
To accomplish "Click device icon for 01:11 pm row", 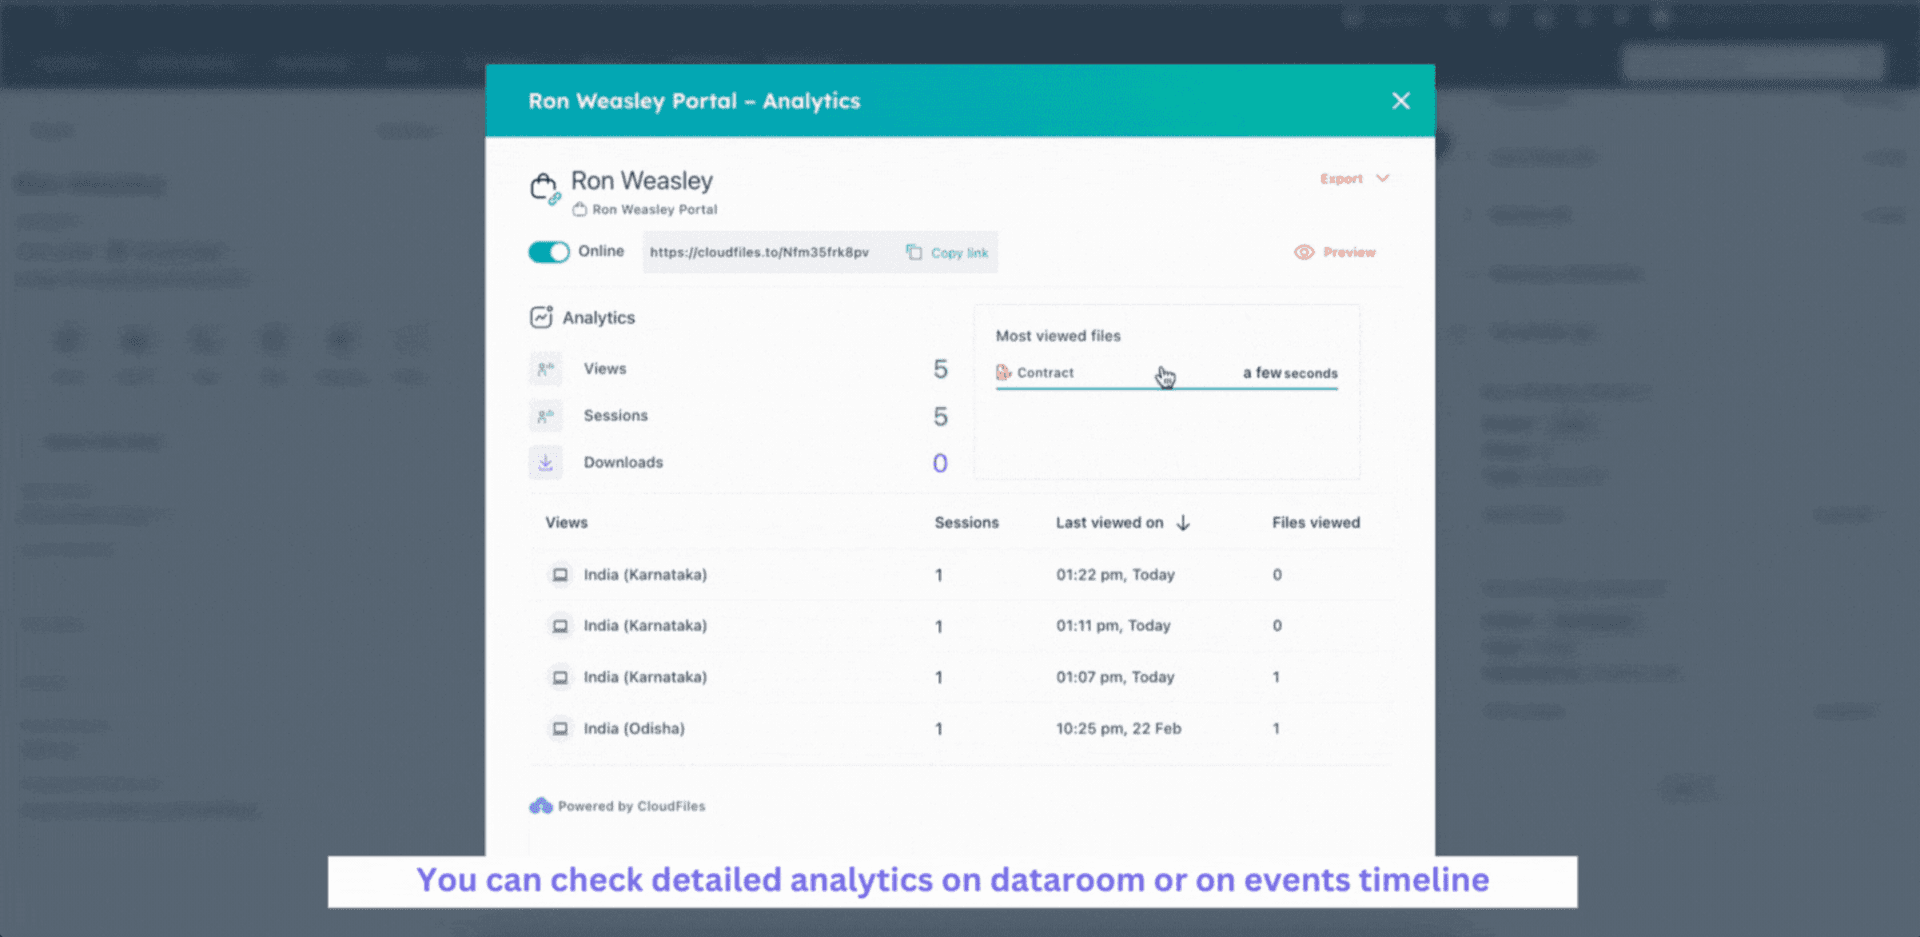I will pos(560,626).
